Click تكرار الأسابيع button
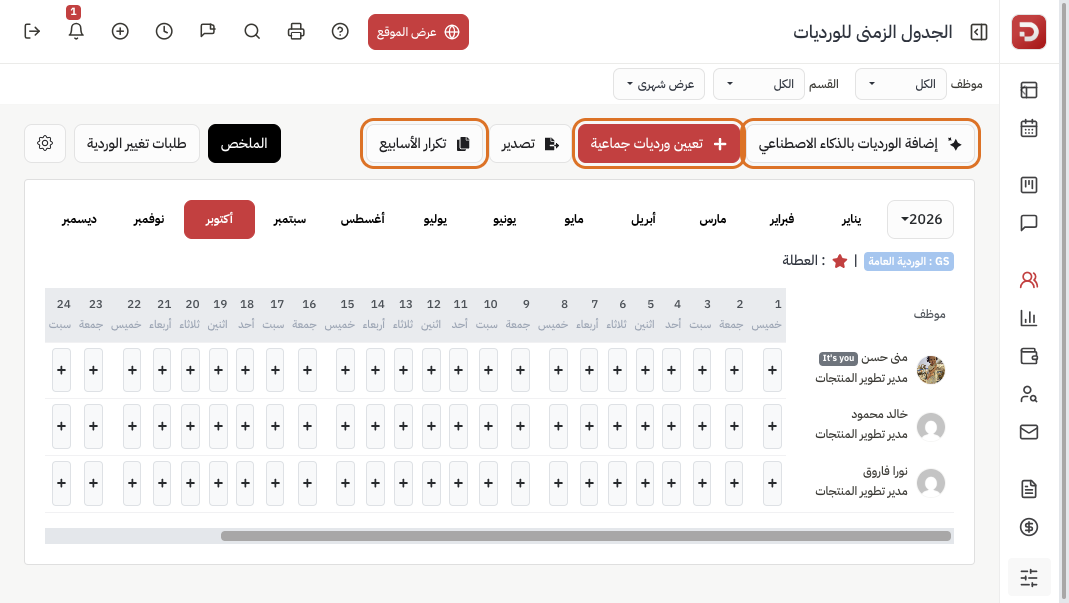The image size is (1069, 603). pyautogui.click(x=424, y=143)
